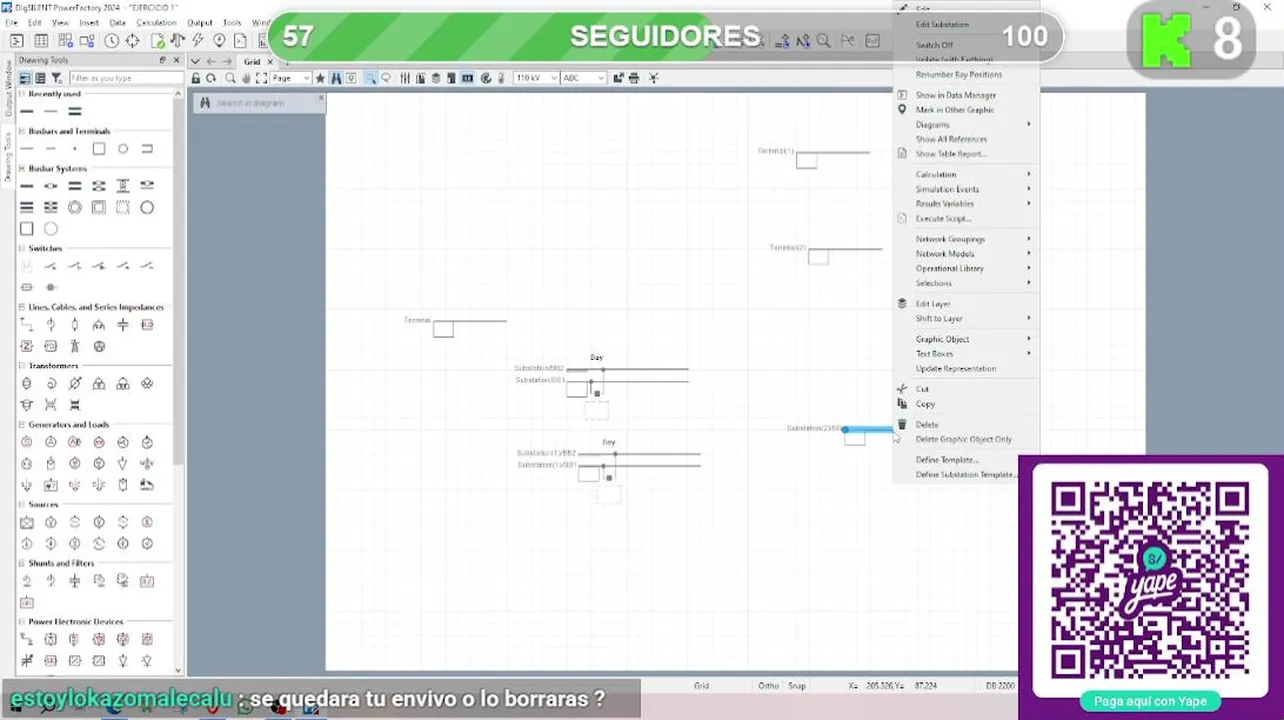Image resolution: width=1284 pixels, height=720 pixels.
Task: Switch to the Grid diagram tab
Action: 252,62
